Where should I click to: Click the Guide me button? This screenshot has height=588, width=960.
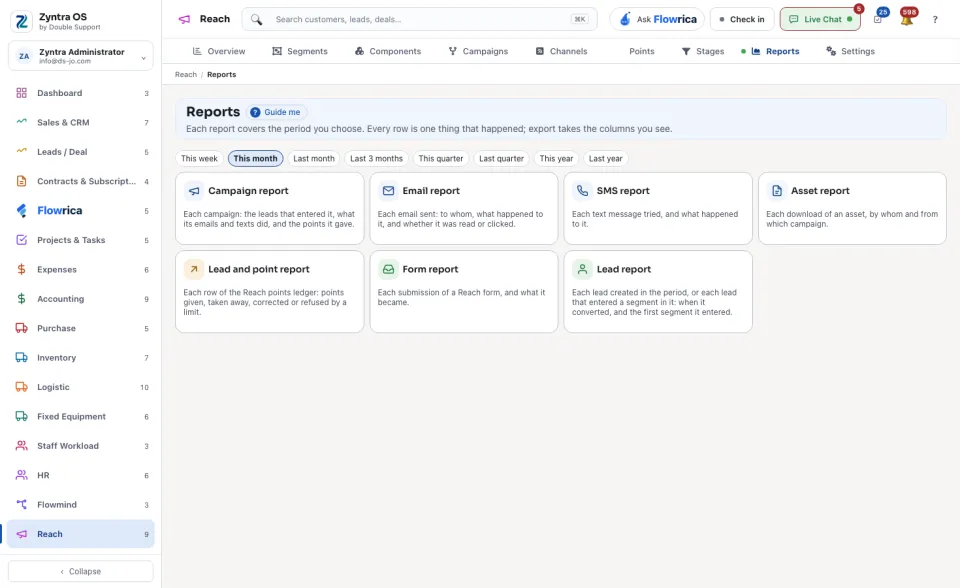tap(276, 112)
